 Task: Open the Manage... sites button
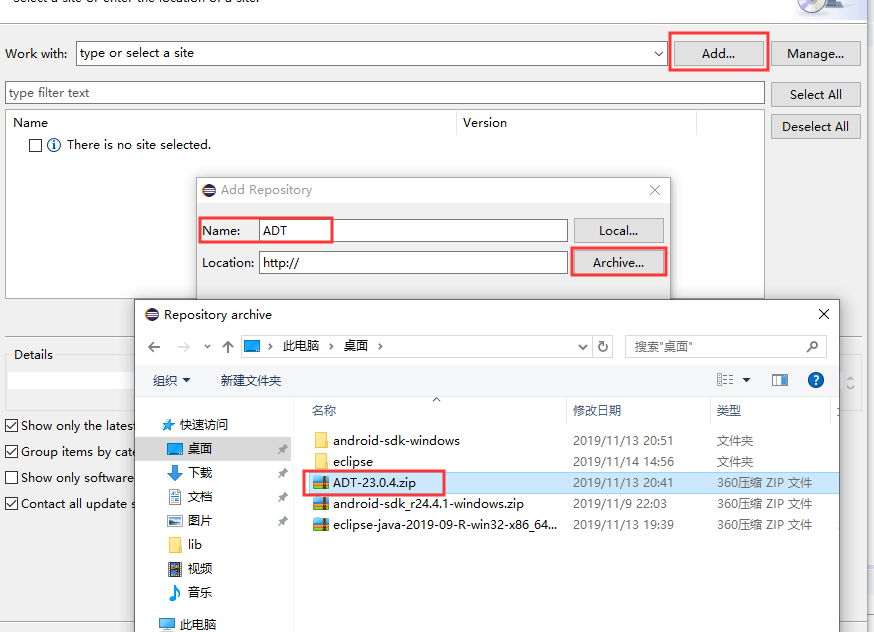815,54
